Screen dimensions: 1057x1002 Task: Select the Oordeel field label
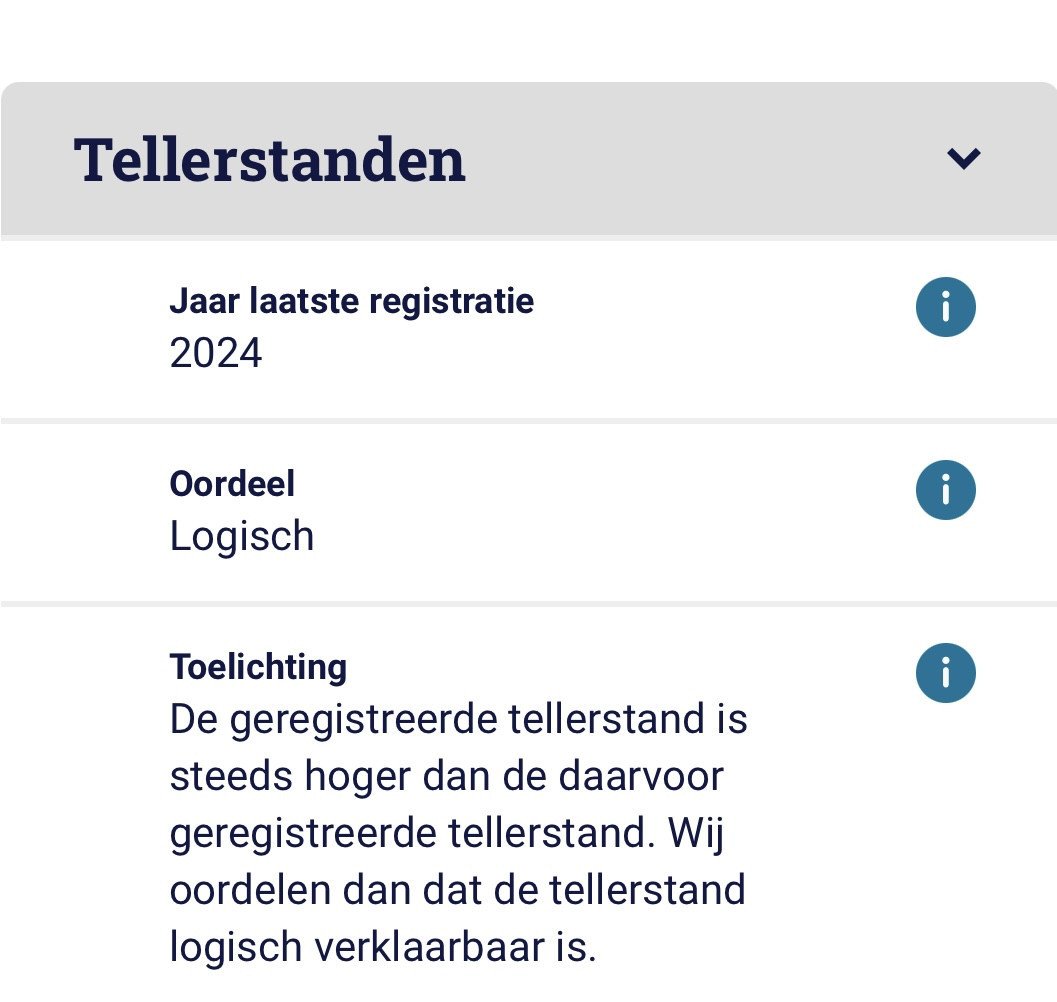point(232,483)
